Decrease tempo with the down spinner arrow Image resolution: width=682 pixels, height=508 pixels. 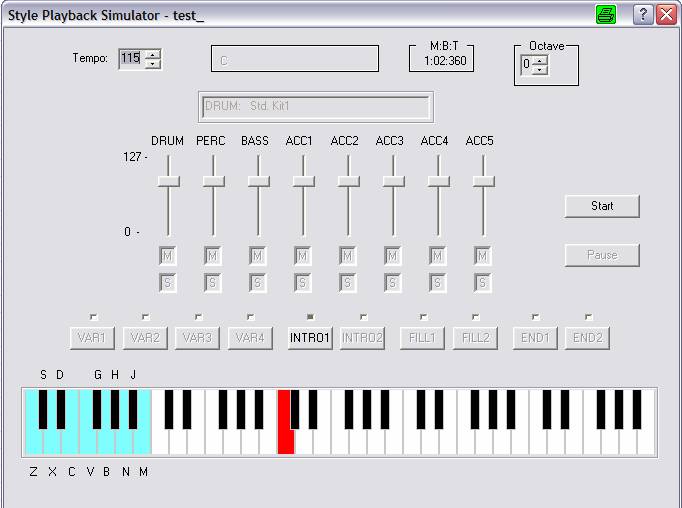click(x=153, y=64)
